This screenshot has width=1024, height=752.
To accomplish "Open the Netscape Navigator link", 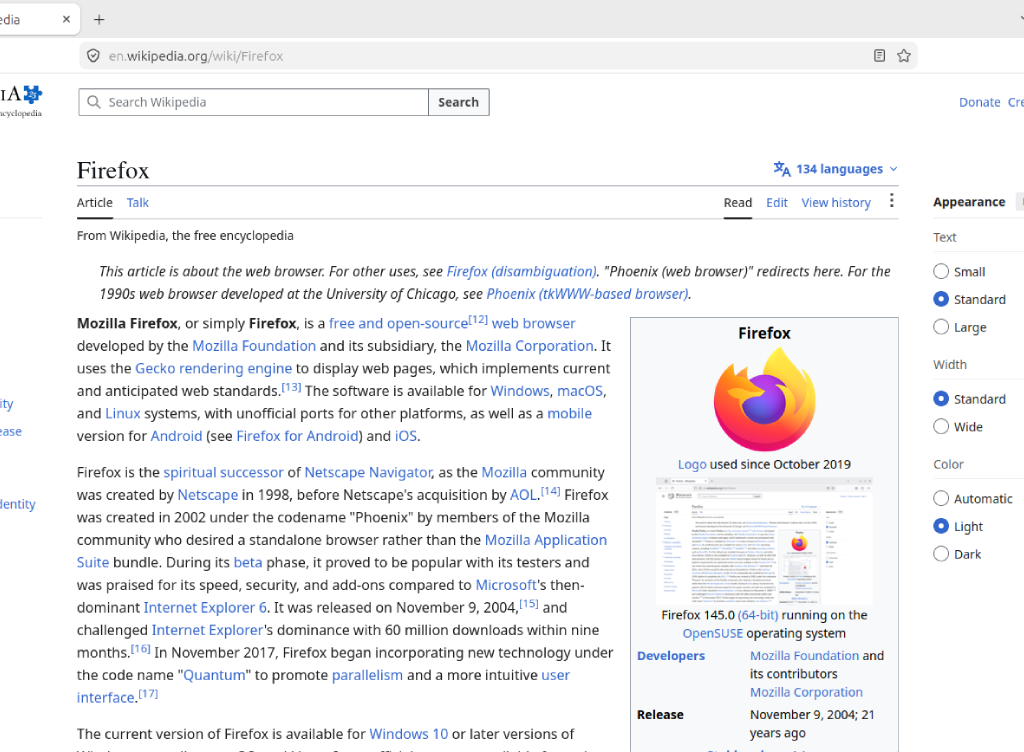I will coord(368,473).
